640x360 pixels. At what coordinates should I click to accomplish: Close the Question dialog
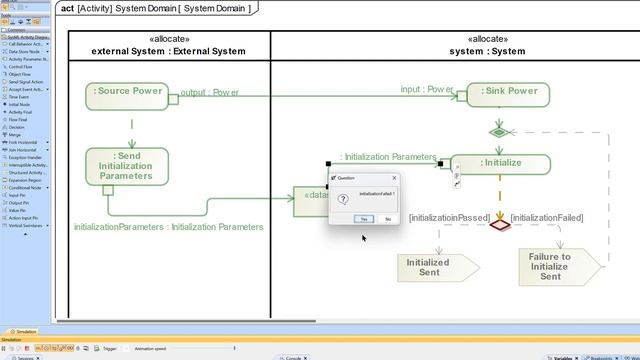click(394, 178)
